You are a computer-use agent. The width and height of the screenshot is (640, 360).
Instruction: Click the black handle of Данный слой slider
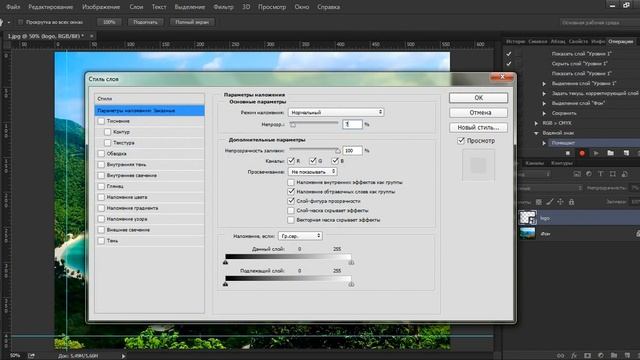225,262
